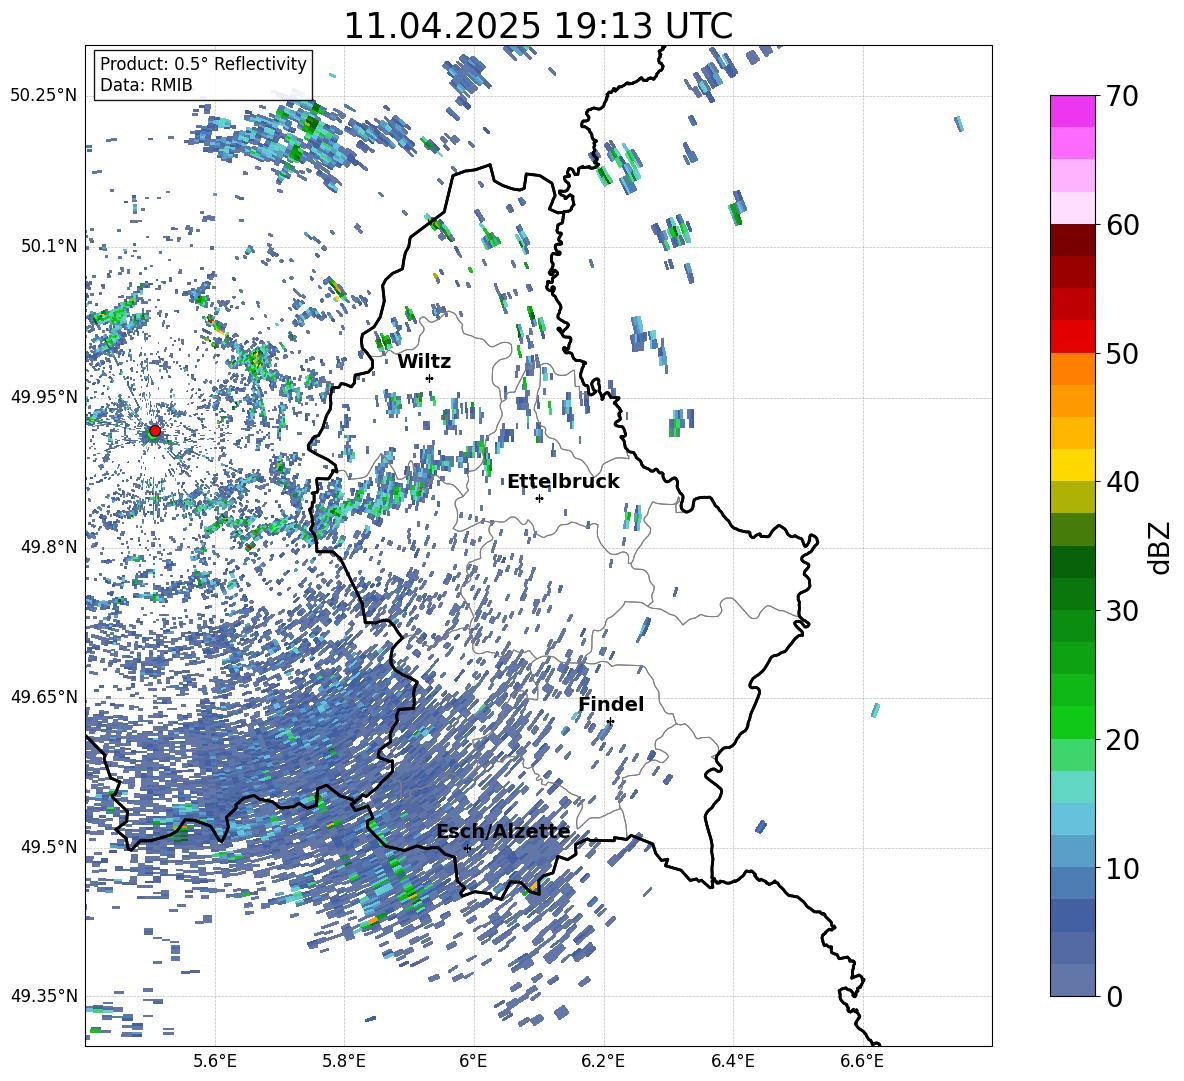The width and height of the screenshot is (1184, 1081).
Task: Click the Esch/Alzette city label
Action: coord(503,831)
